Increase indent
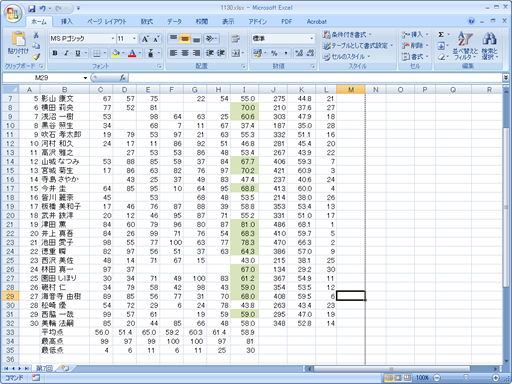 click(x=221, y=53)
